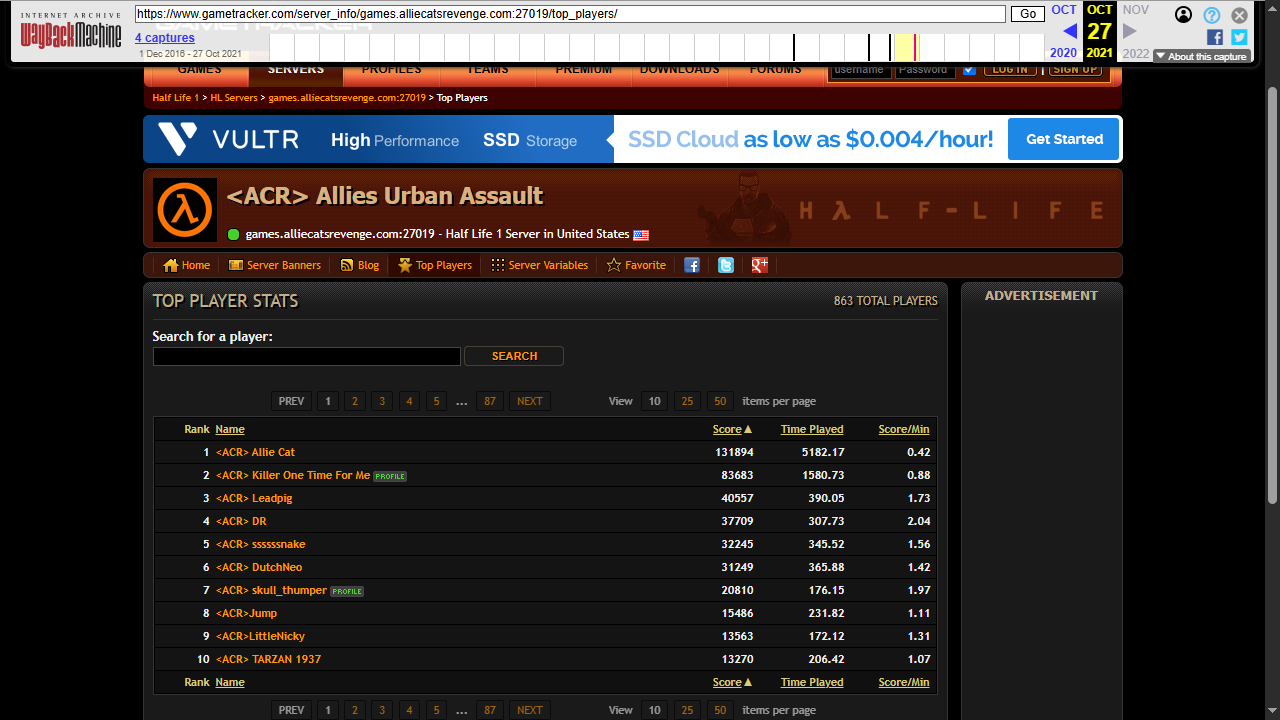This screenshot has width=1280, height=720.
Task: Open player <ACR>Jump
Action: 247,614
